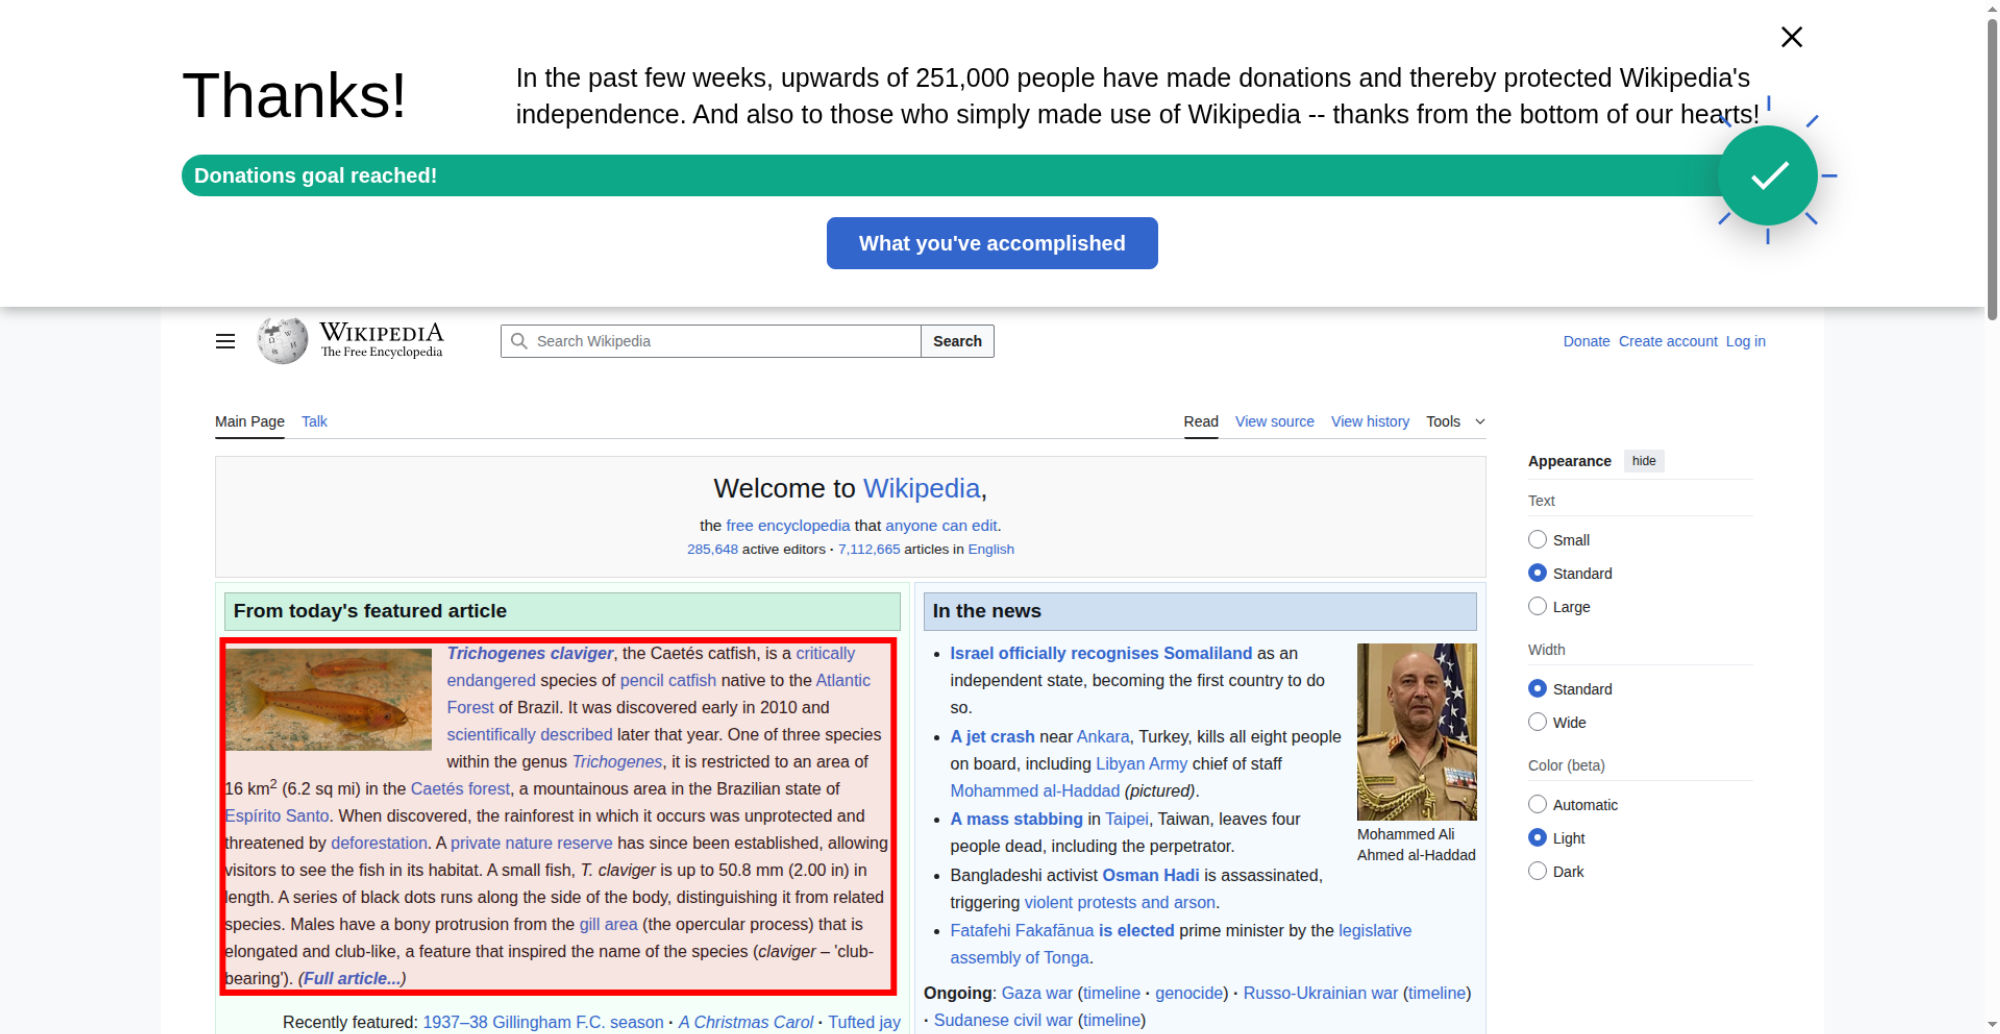Viewport: 2000px width, 1034px height.
Task: Open the Caetés catfish thumbnail image
Action: [328, 699]
